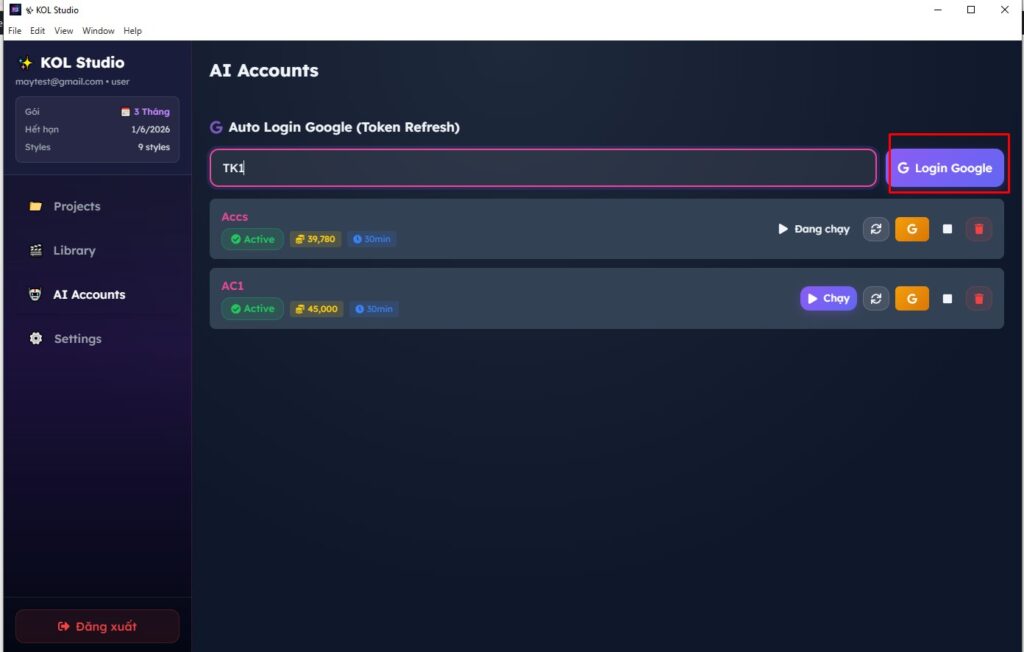
Task: Delete the AC1 account with trash icon
Action: (x=978, y=298)
